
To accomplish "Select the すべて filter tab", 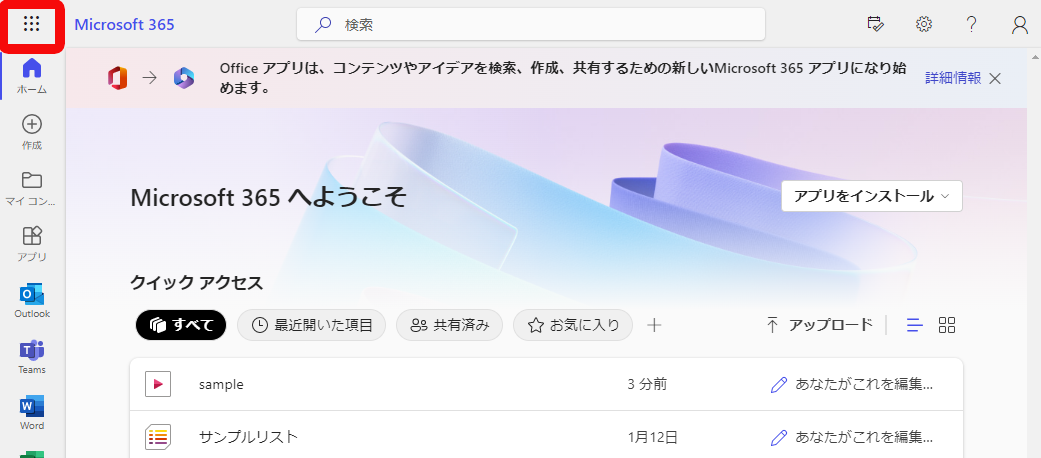I will tap(181, 325).
